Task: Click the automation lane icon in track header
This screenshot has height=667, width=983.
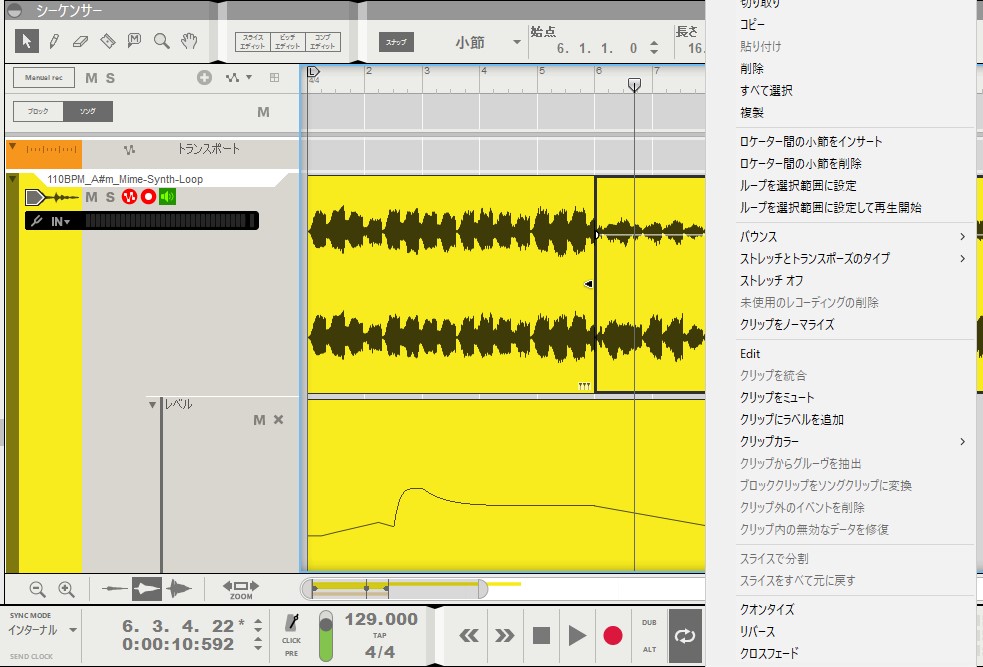Action: coord(233,78)
